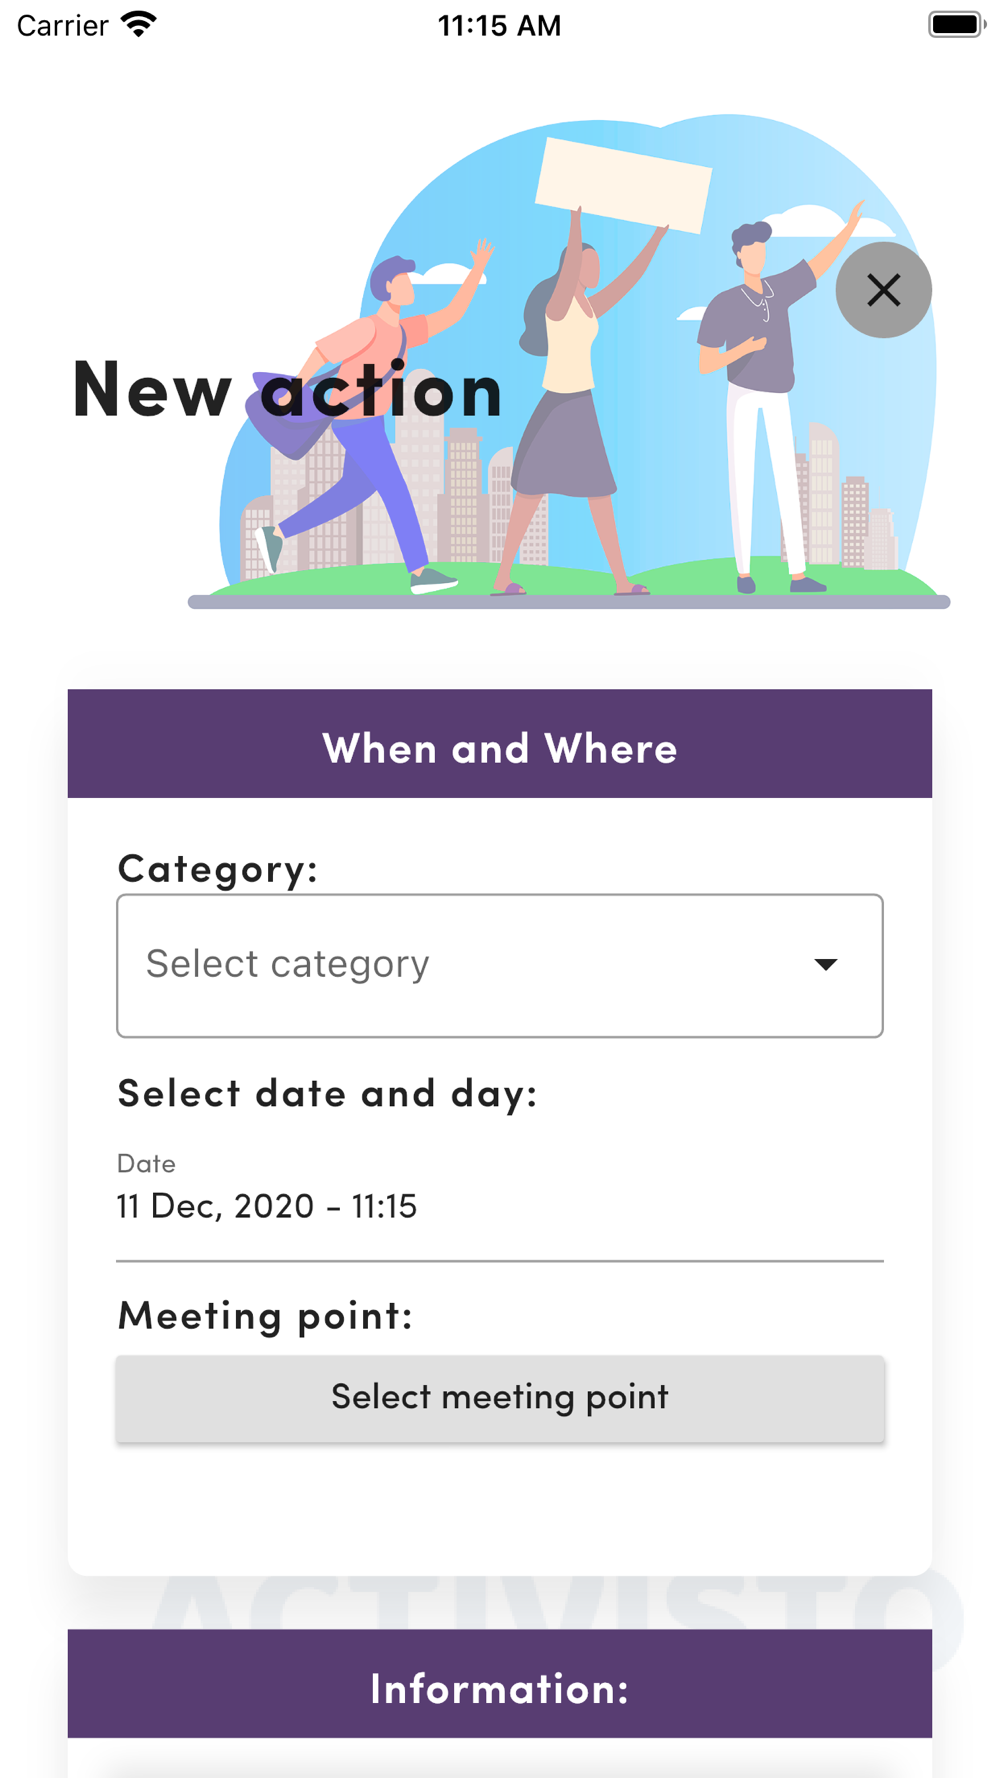Tap the status bar clock time
The height and width of the screenshot is (1778, 1000).
coord(500,25)
